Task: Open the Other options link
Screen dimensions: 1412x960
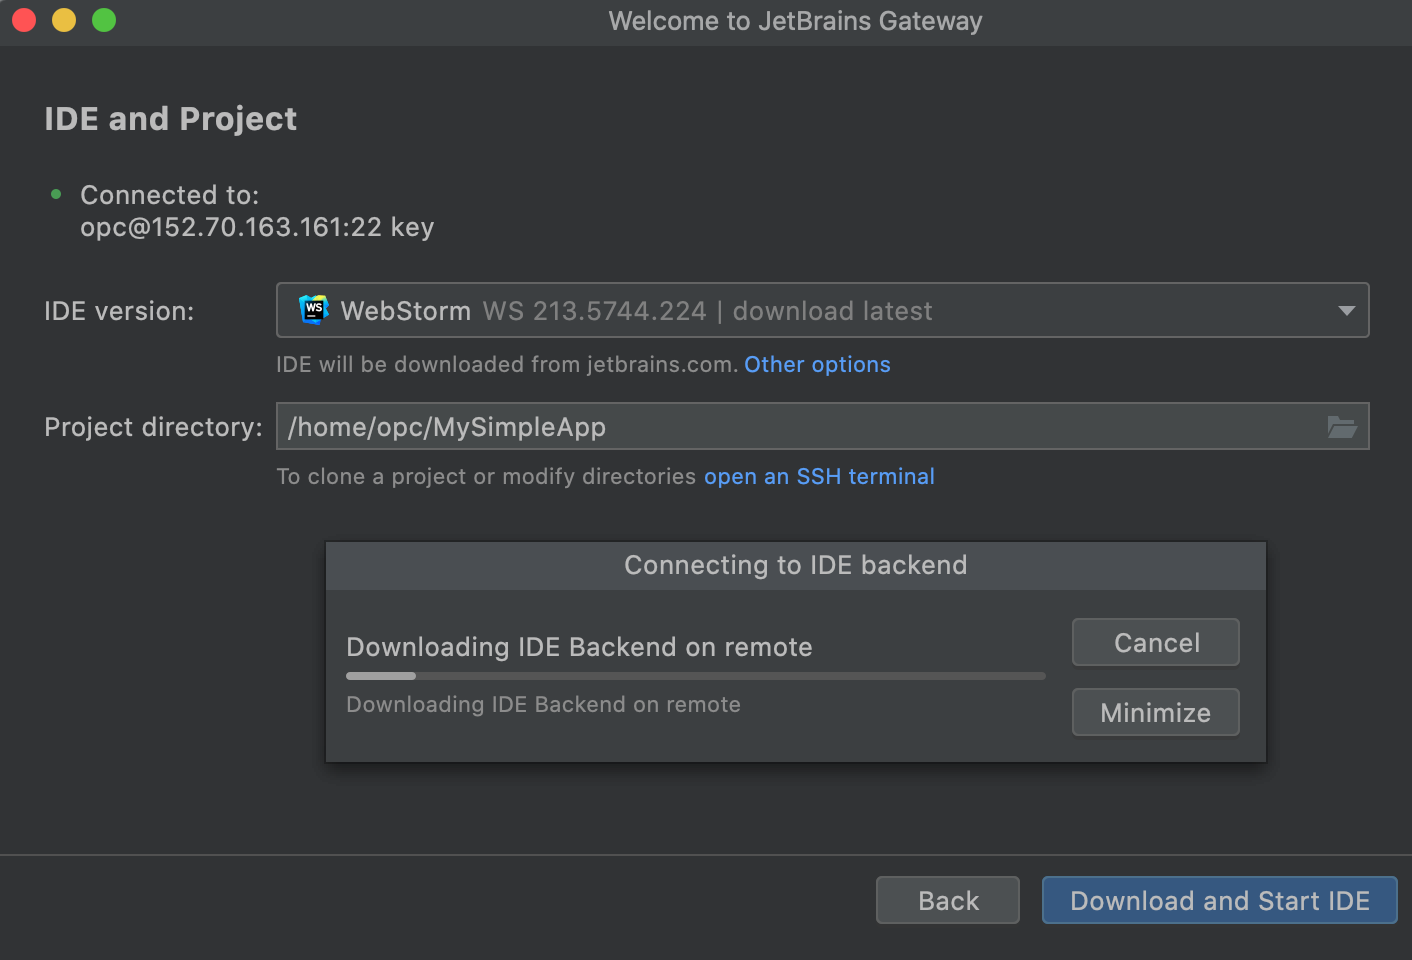Action: 817,364
